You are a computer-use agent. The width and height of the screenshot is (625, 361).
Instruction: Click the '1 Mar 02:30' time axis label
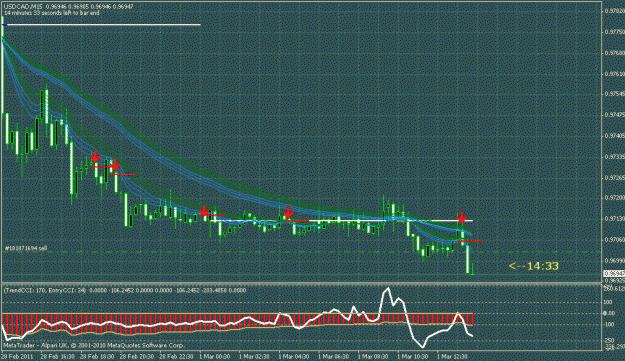254,356
